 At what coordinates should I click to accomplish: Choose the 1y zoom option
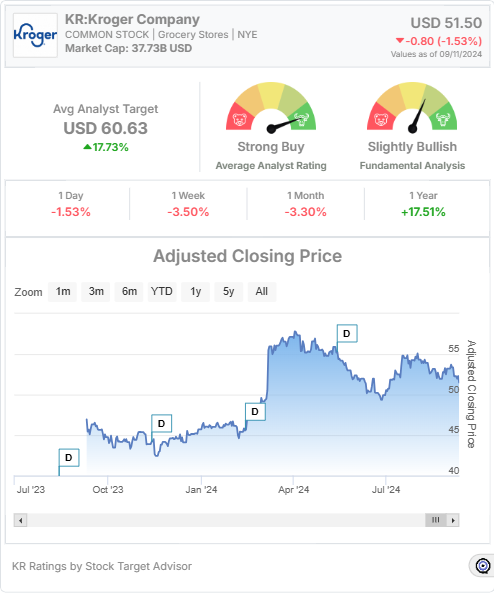point(196,292)
